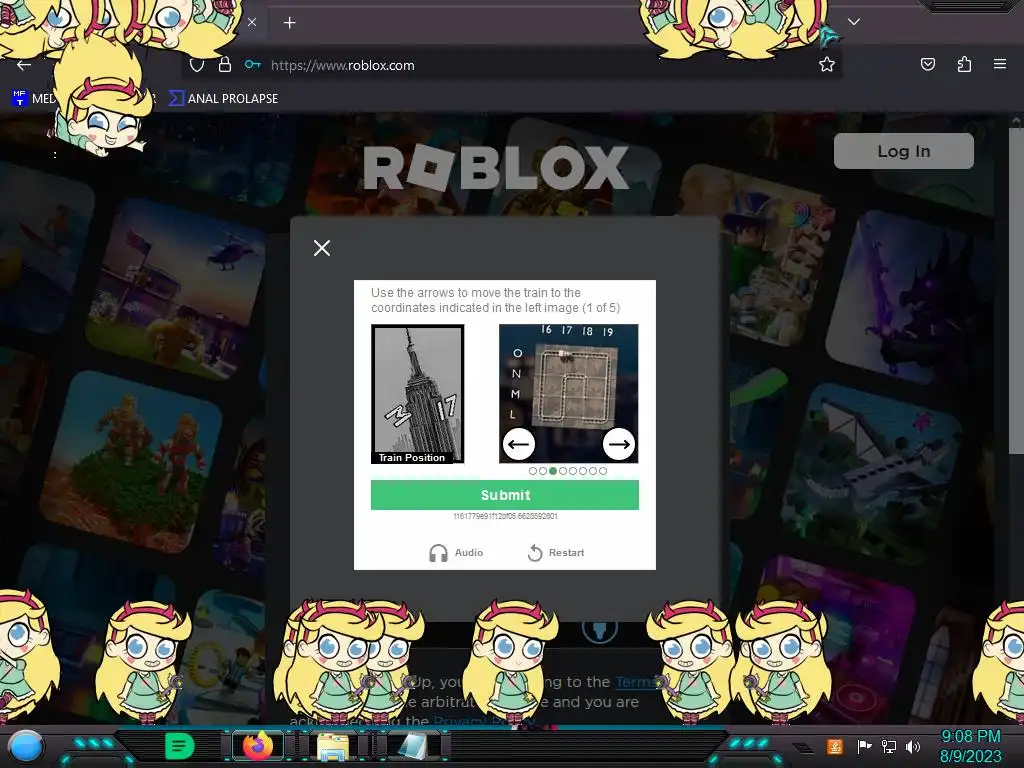Image resolution: width=1024 pixels, height=768 pixels.
Task: Restart the challenge
Action: pyautogui.click(x=556, y=552)
